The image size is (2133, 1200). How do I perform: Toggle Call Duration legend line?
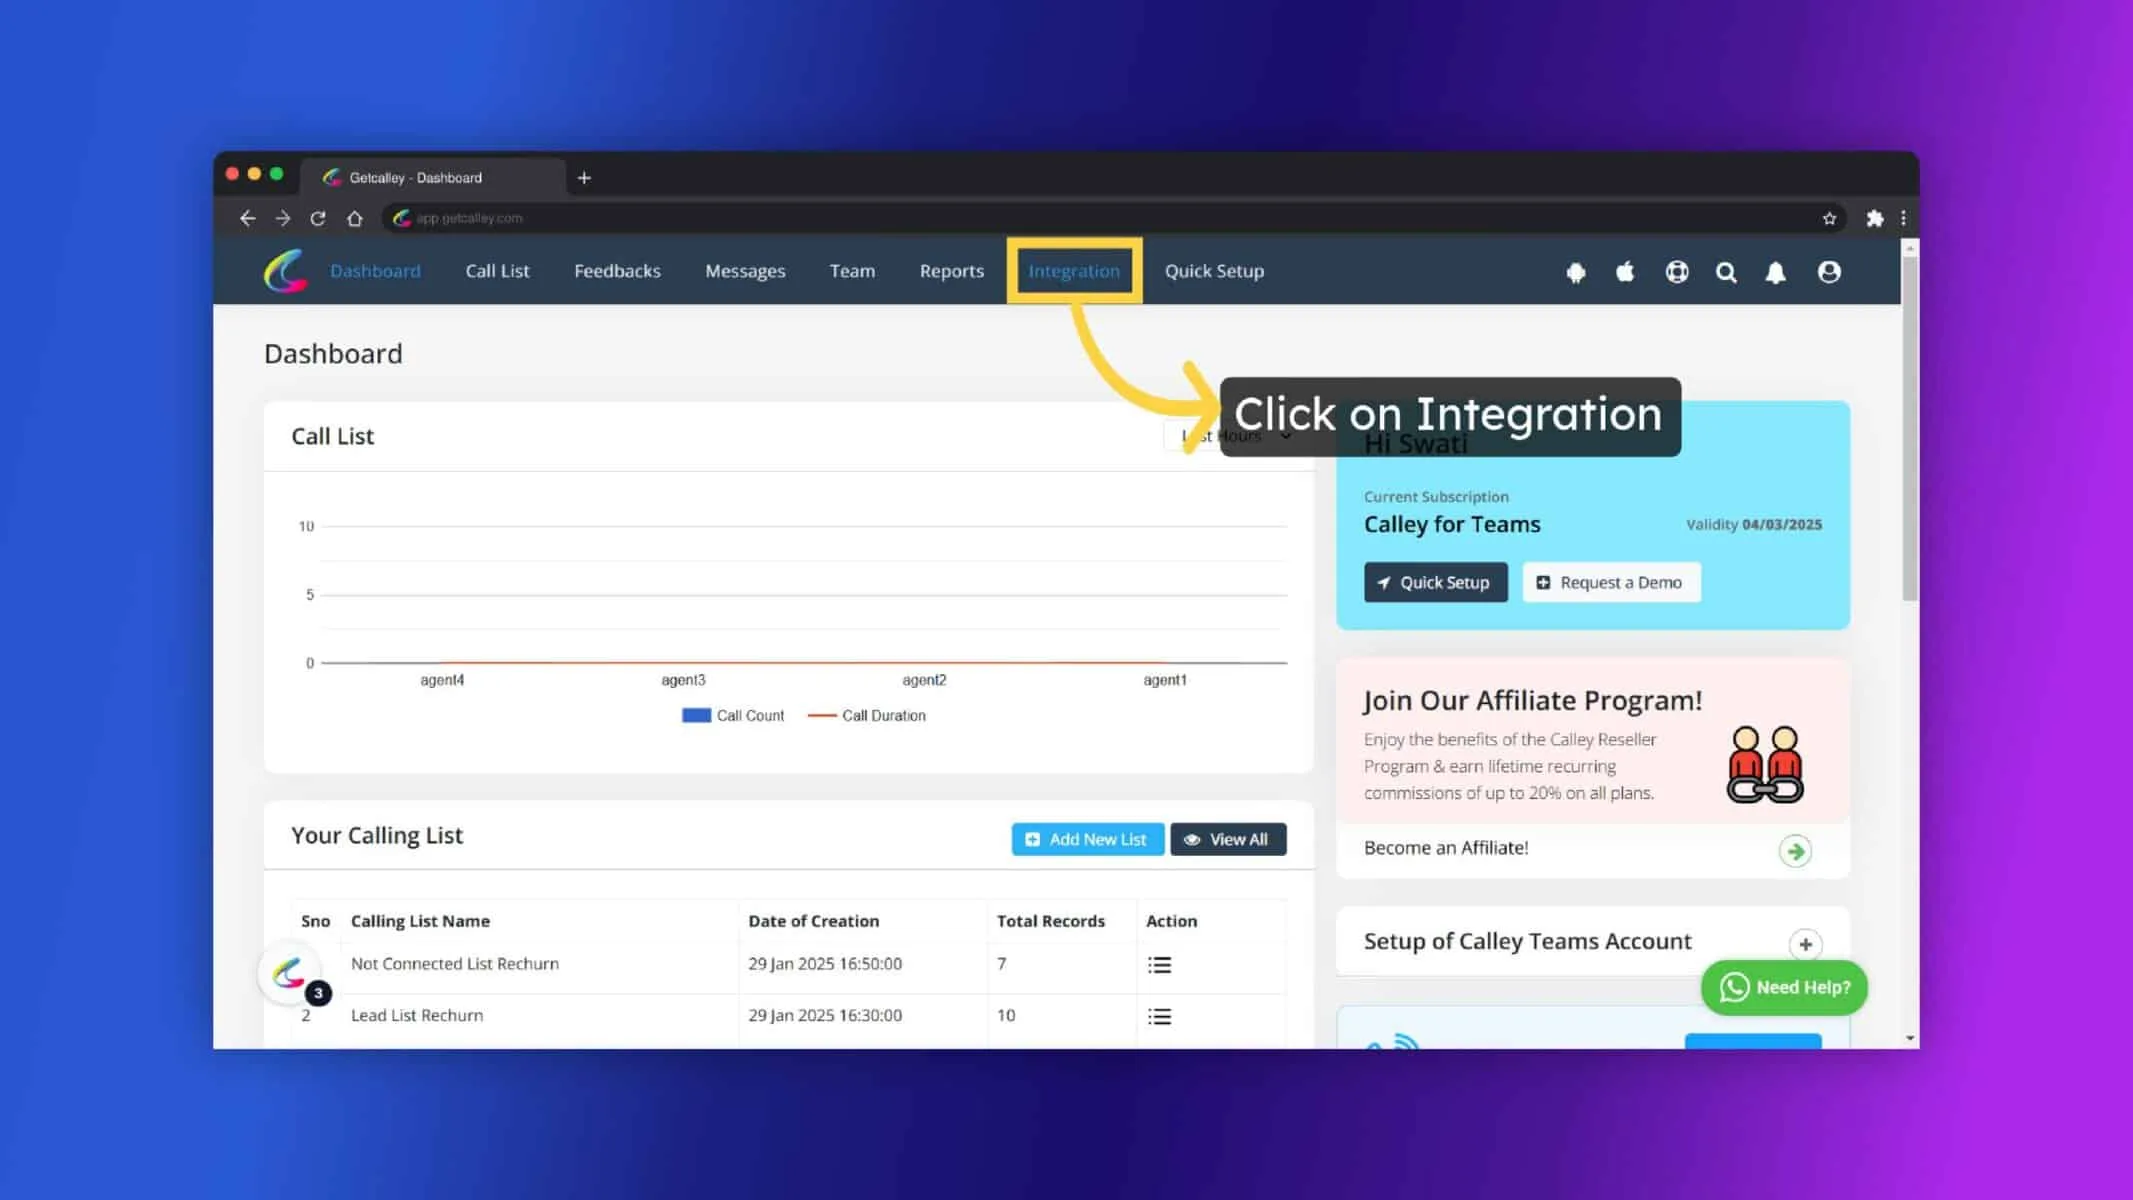[822, 715]
